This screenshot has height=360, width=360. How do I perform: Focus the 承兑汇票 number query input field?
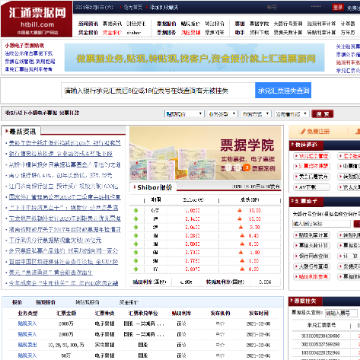click(158, 91)
